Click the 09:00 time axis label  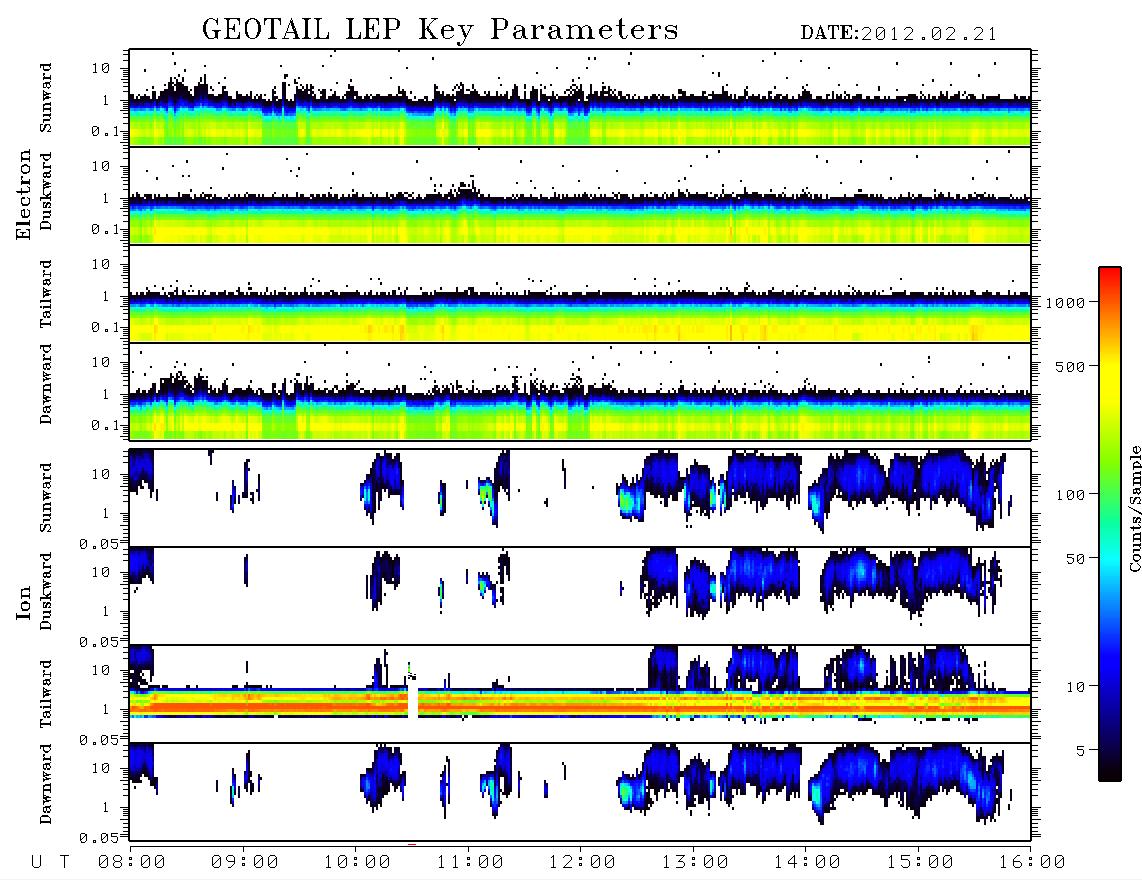[244, 863]
